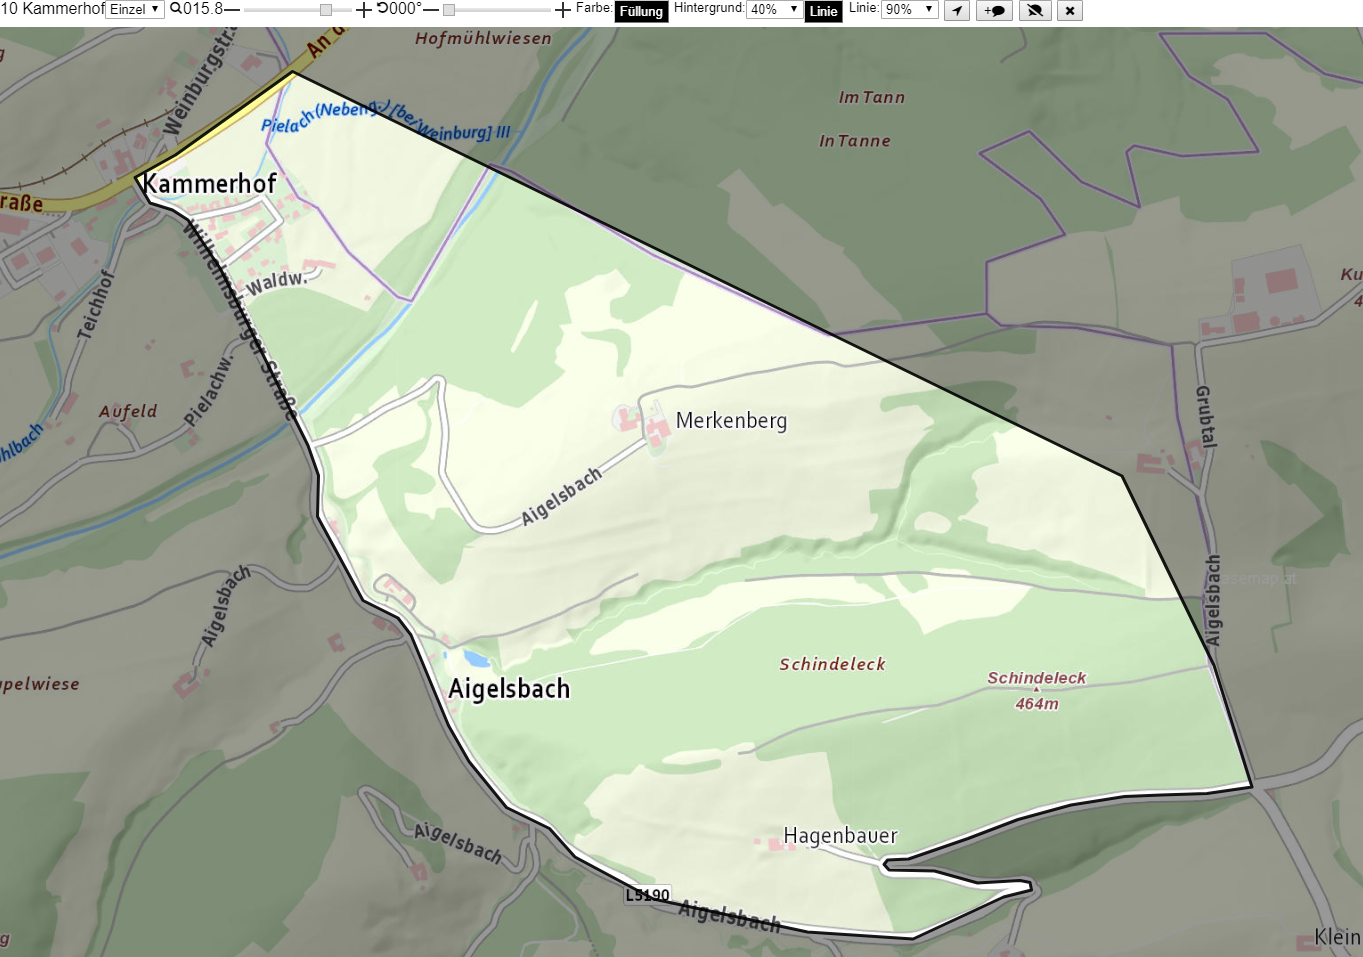The image size is (1363, 957).
Task: Click the add comment speech bubble icon
Action: pyautogui.click(x=995, y=11)
